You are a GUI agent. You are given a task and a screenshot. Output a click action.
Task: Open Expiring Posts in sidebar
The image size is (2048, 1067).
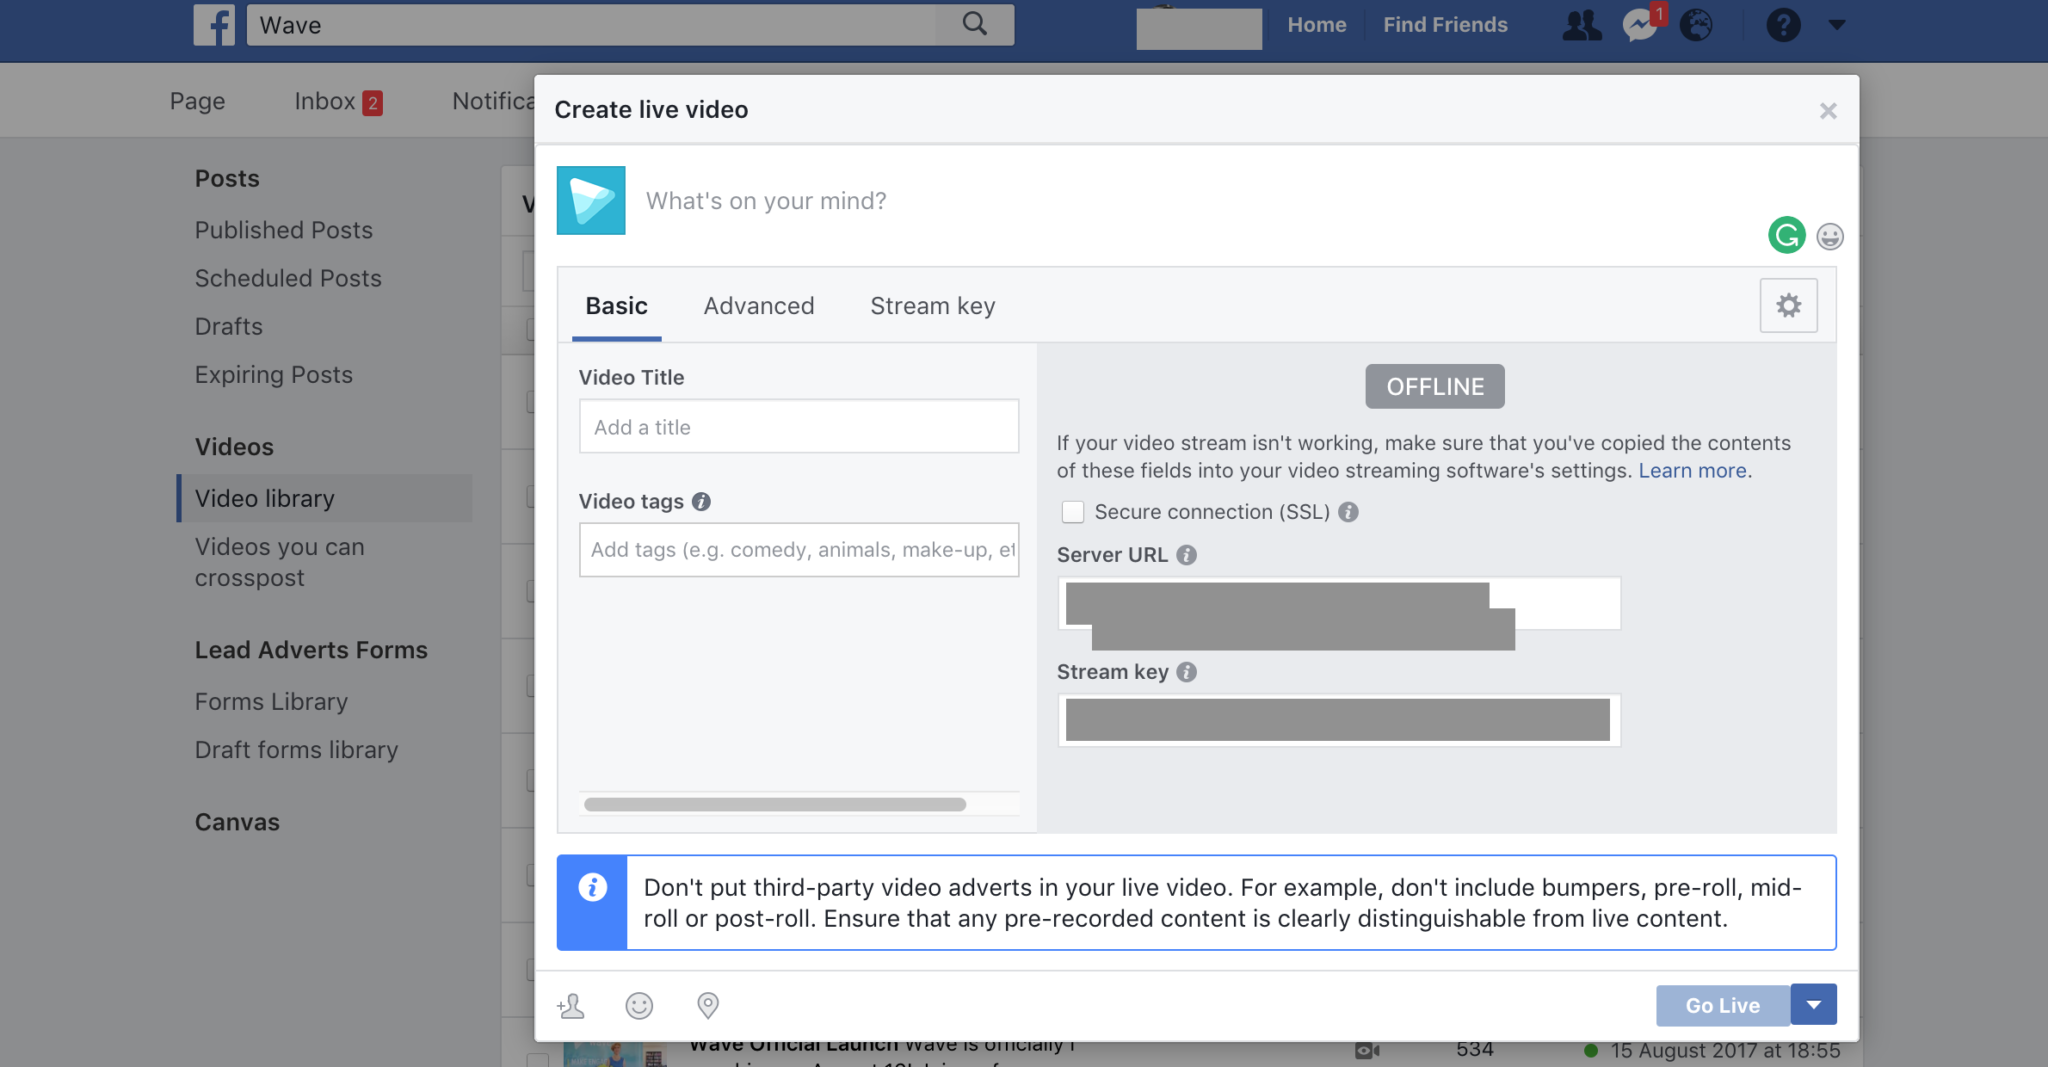[x=274, y=375]
